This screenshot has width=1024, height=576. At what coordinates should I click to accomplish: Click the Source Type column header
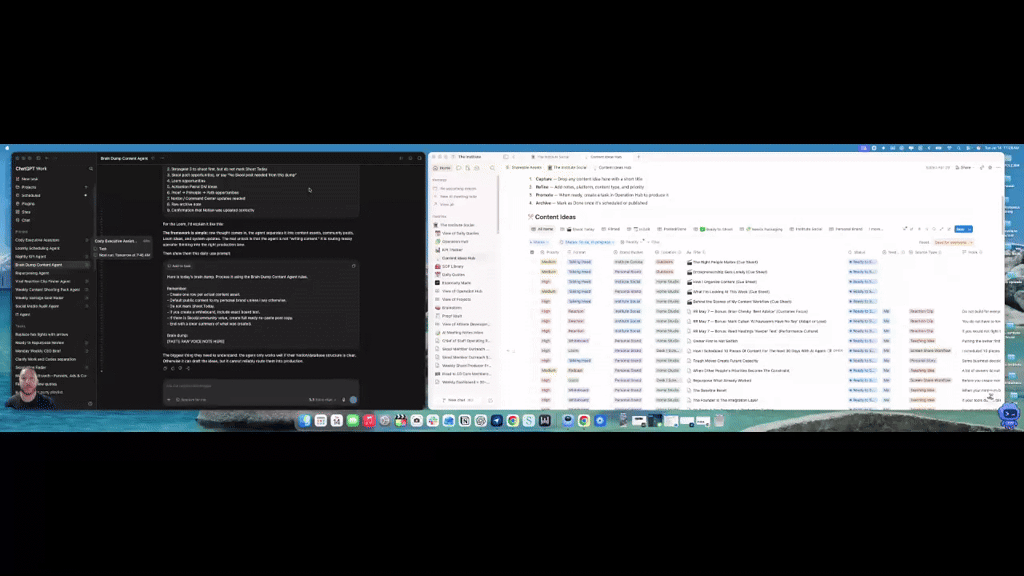tap(924, 252)
